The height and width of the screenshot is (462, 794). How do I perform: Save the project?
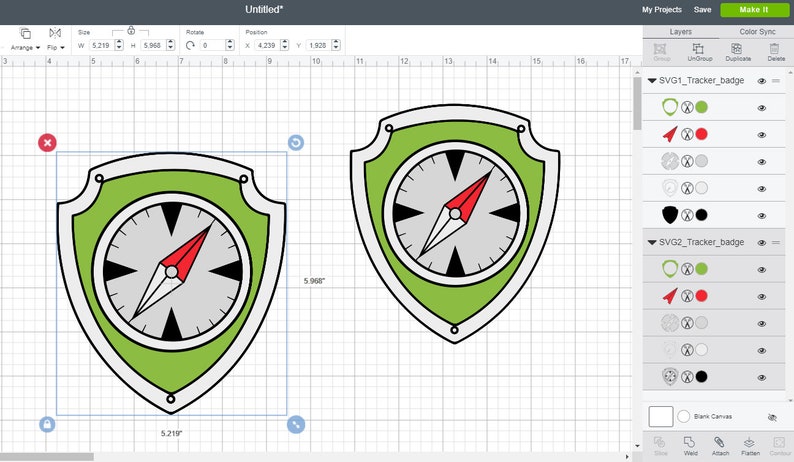702,10
